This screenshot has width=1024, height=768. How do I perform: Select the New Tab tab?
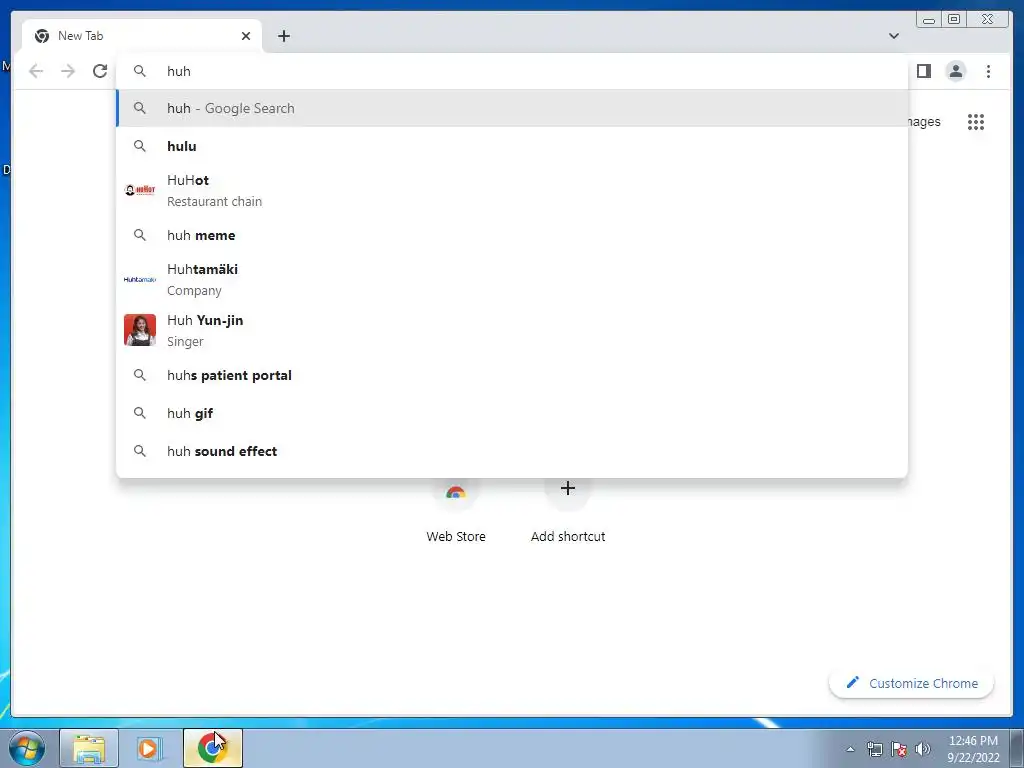[142, 36]
